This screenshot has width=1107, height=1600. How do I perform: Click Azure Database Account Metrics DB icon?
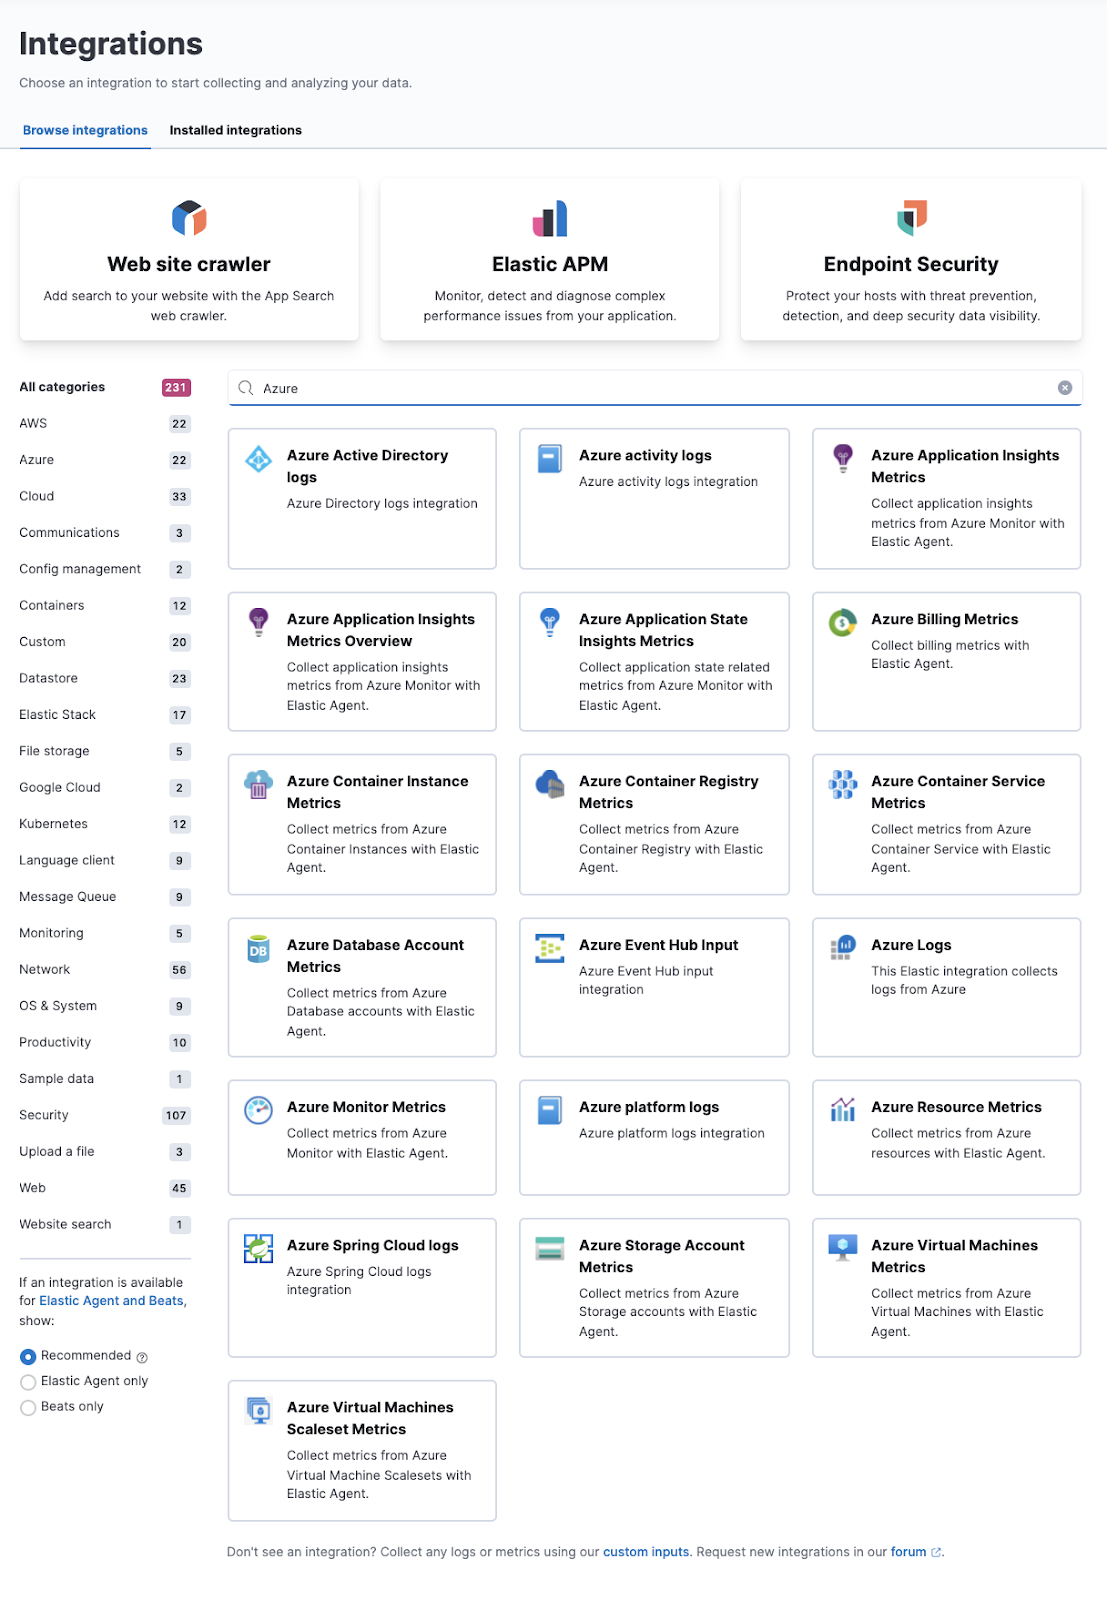[259, 948]
